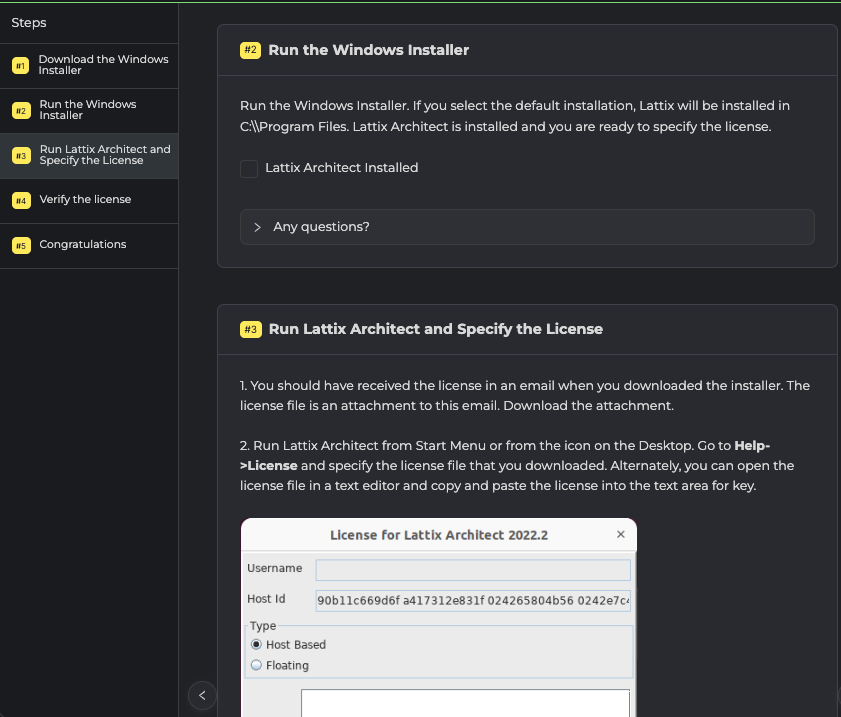Close the License for Lattix Architect dialog image
The height and width of the screenshot is (717, 841).
coord(621,534)
